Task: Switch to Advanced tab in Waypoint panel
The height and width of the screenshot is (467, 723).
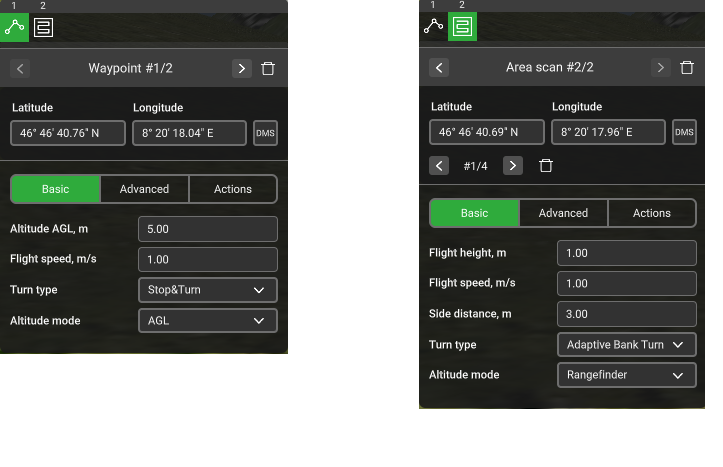Action: pyautogui.click(x=144, y=189)
